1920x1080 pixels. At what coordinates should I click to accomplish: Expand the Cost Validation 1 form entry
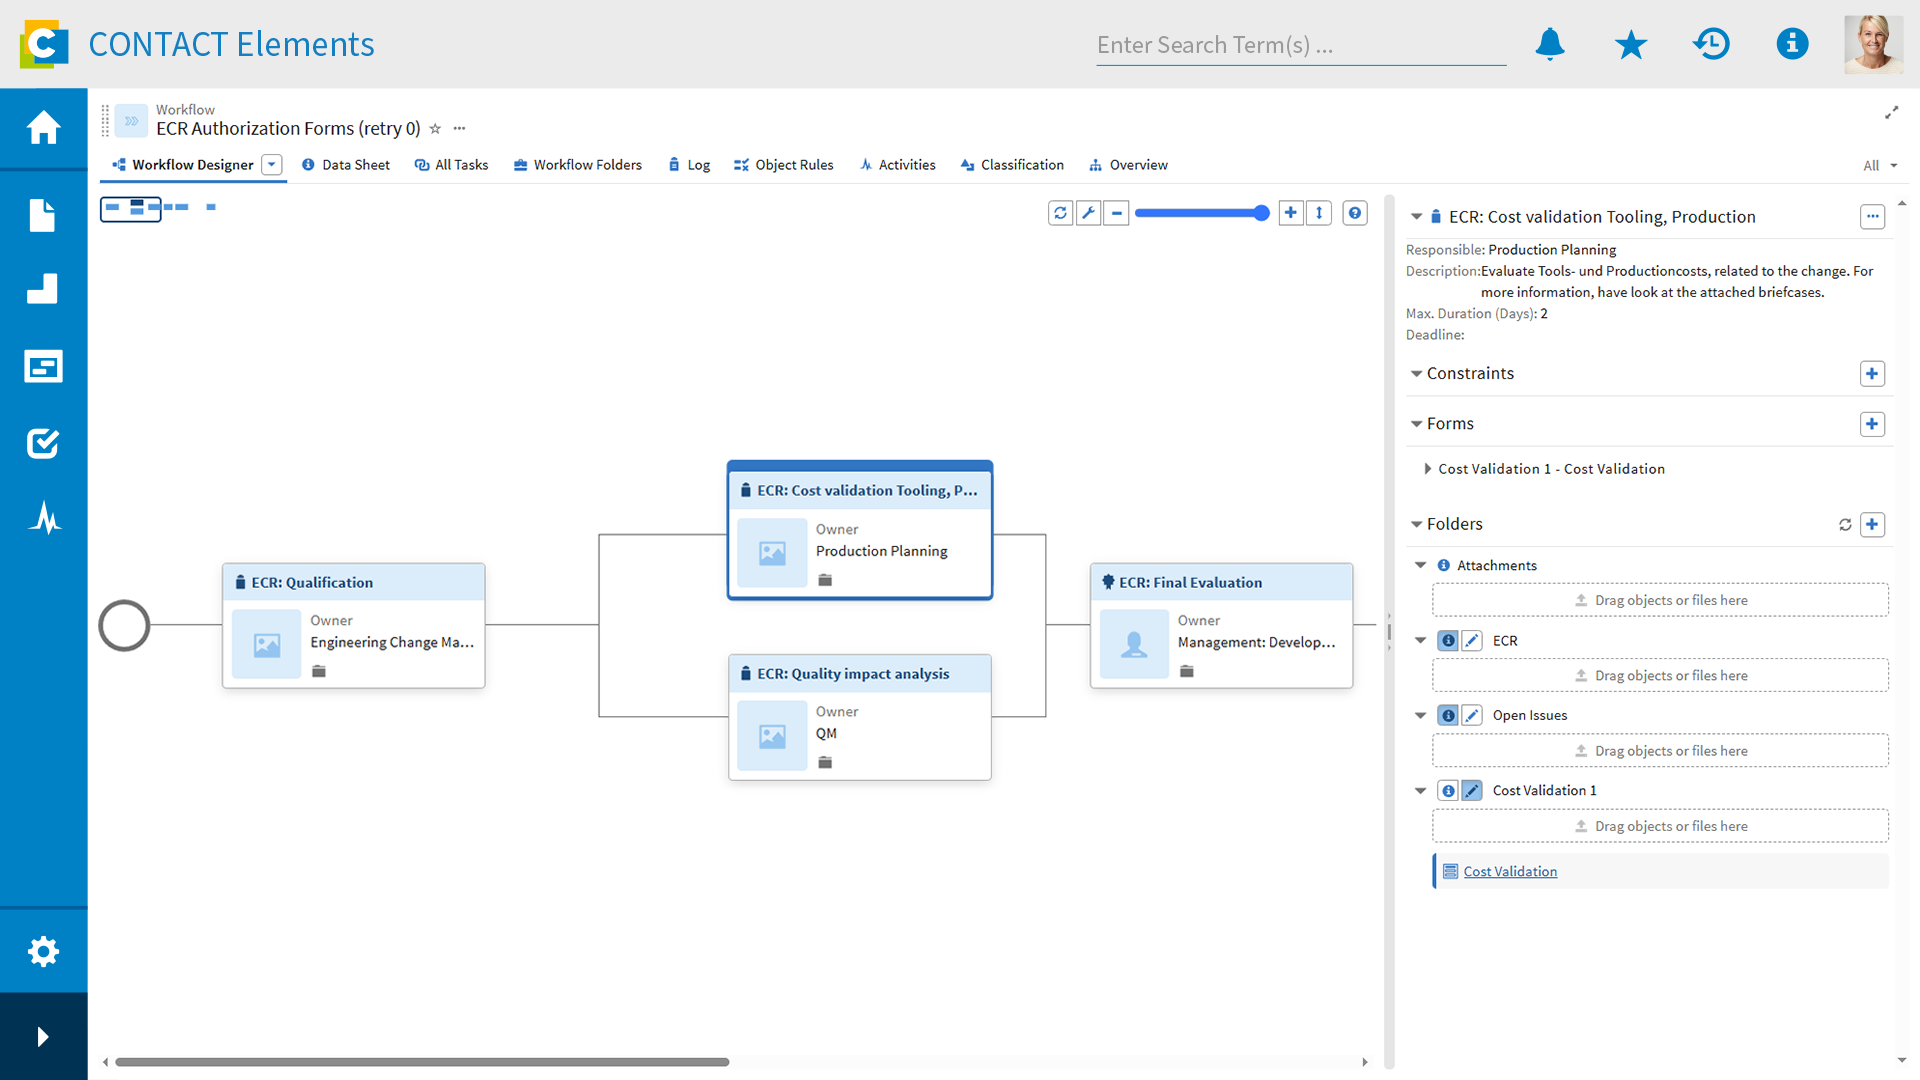pos(1427,469)
